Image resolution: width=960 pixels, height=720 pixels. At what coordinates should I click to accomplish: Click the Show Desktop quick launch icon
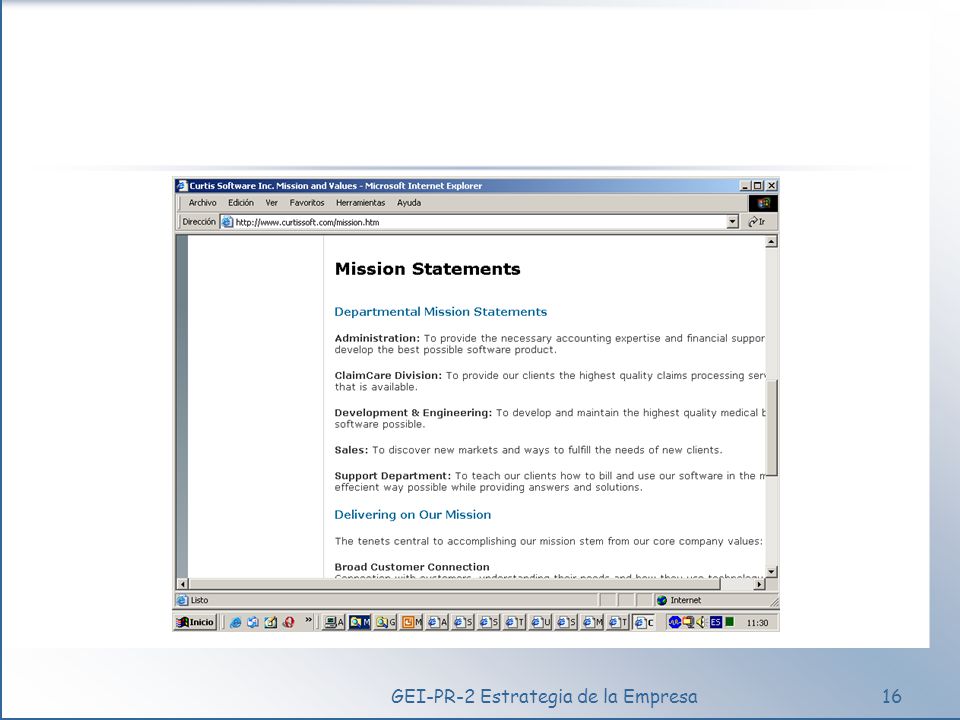(x=271, y=622)
